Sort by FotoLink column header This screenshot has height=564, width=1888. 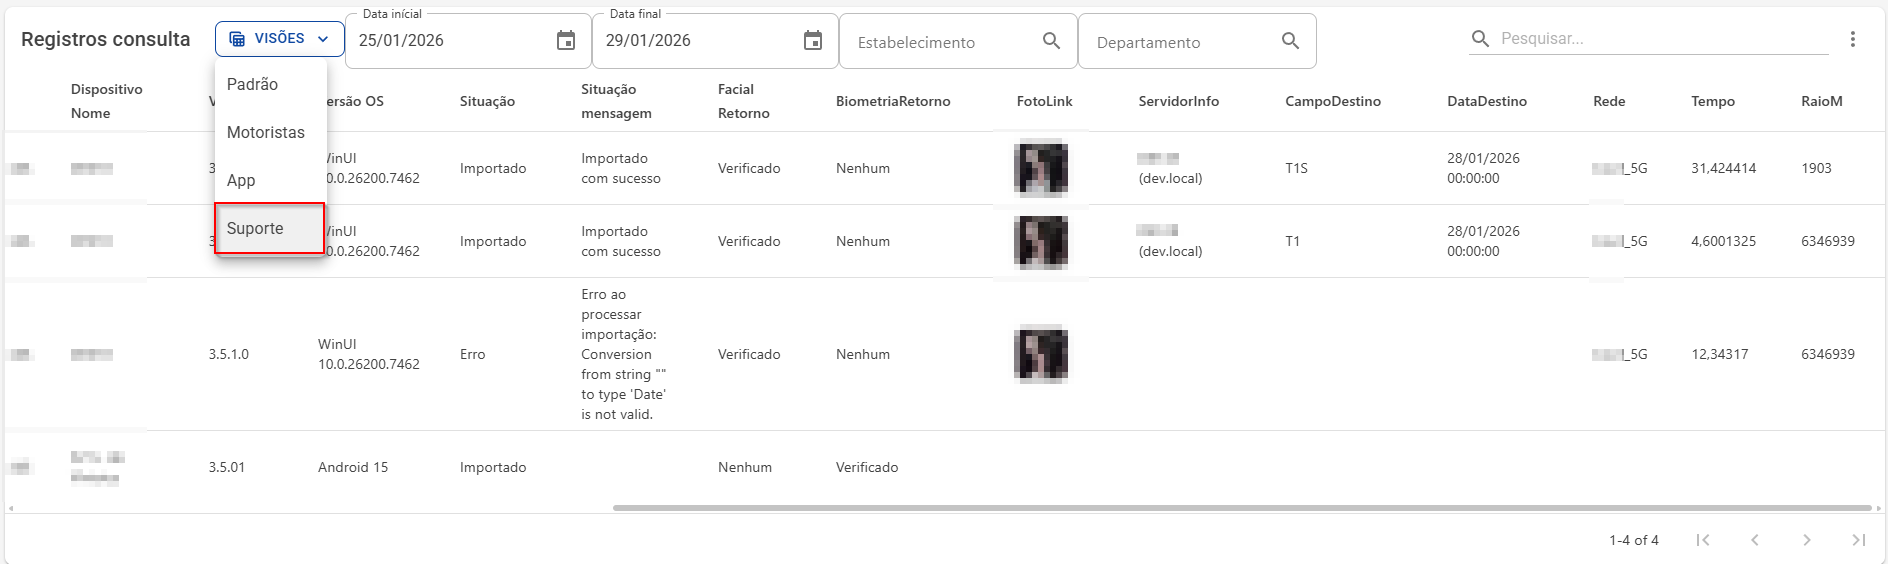coord(1044,101)
